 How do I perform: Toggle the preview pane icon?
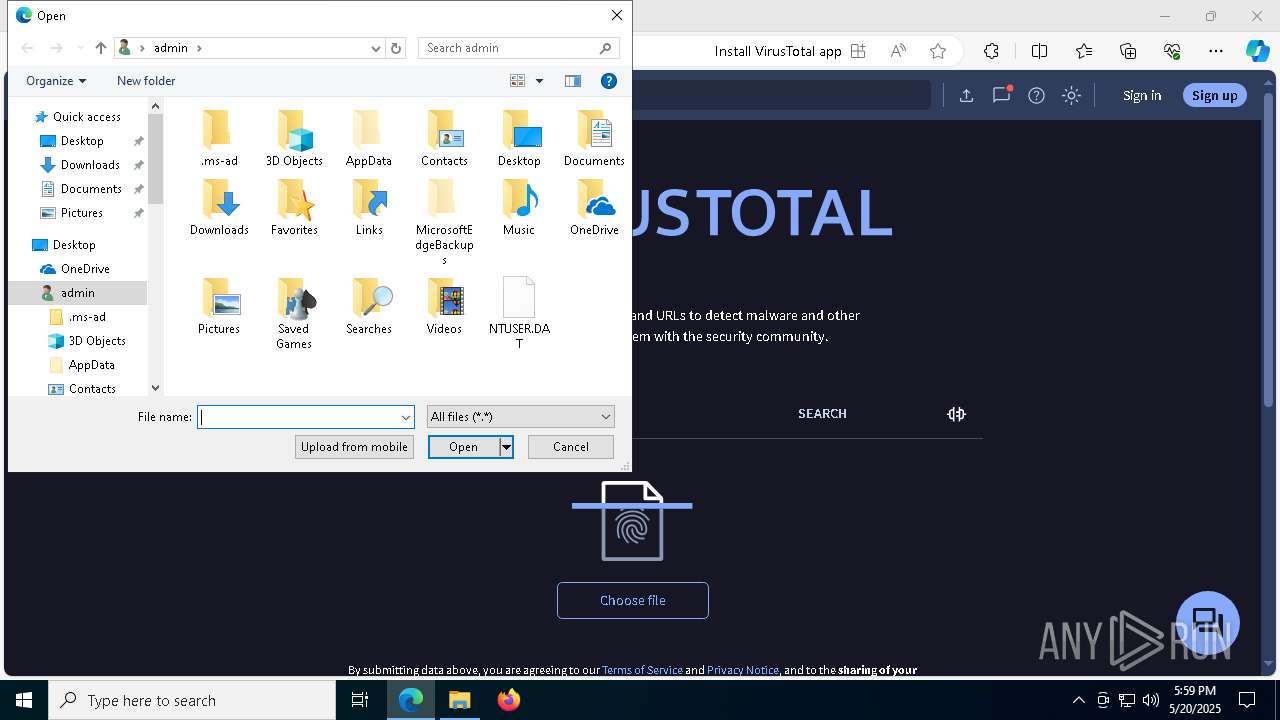(573, 81)
